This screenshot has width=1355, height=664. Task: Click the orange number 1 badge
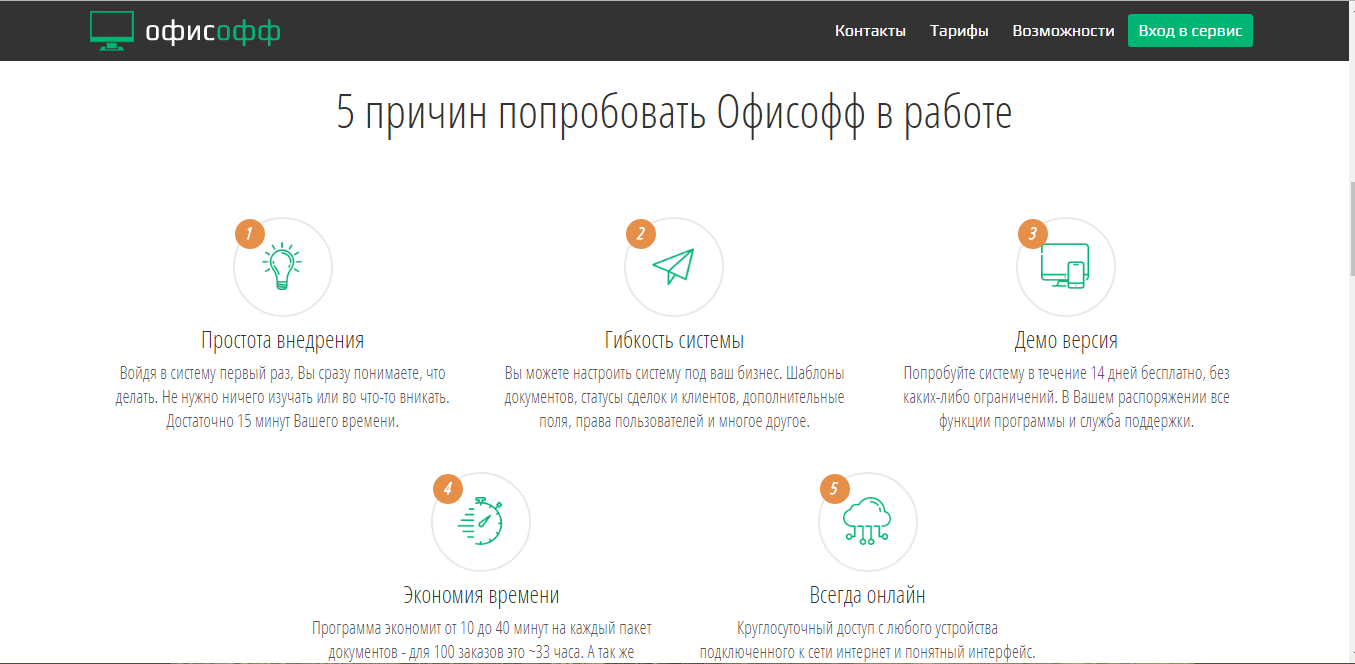(251, 233)
